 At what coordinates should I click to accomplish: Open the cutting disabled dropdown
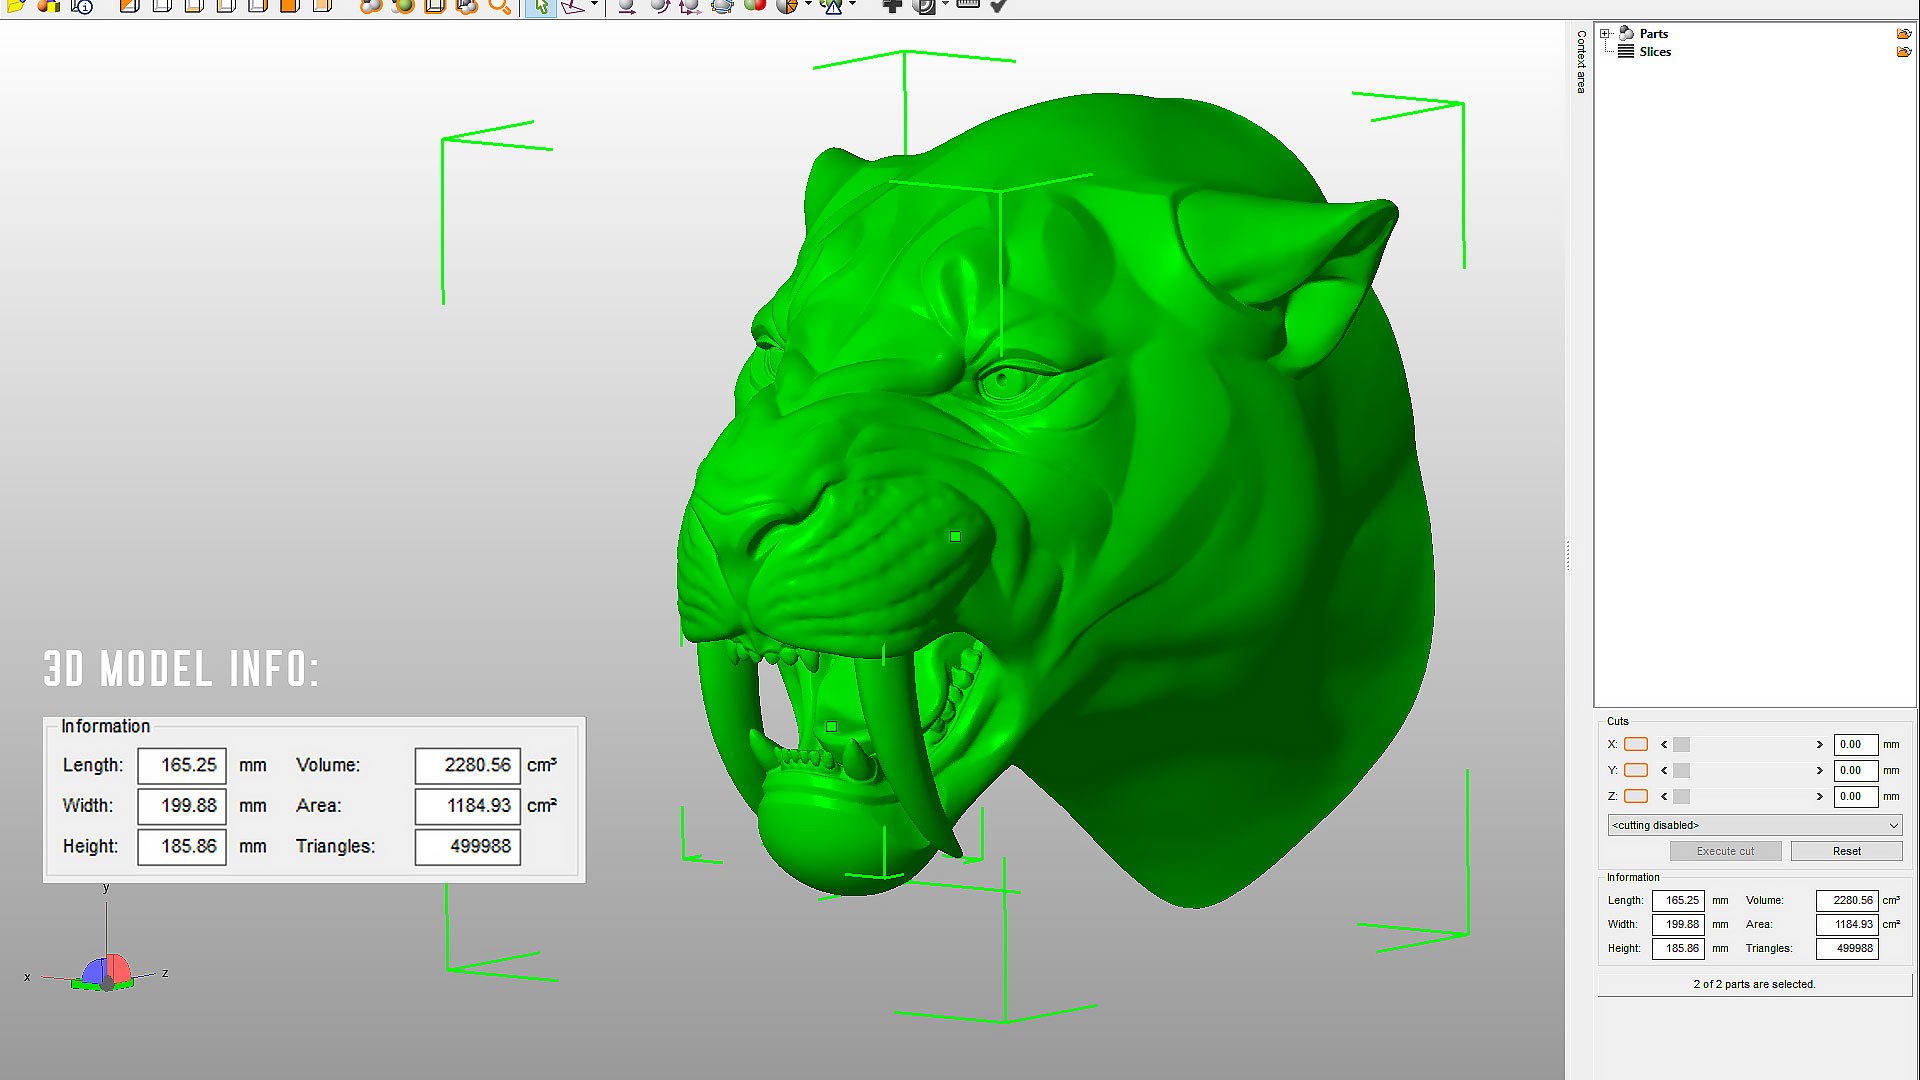click(1754, 825)
